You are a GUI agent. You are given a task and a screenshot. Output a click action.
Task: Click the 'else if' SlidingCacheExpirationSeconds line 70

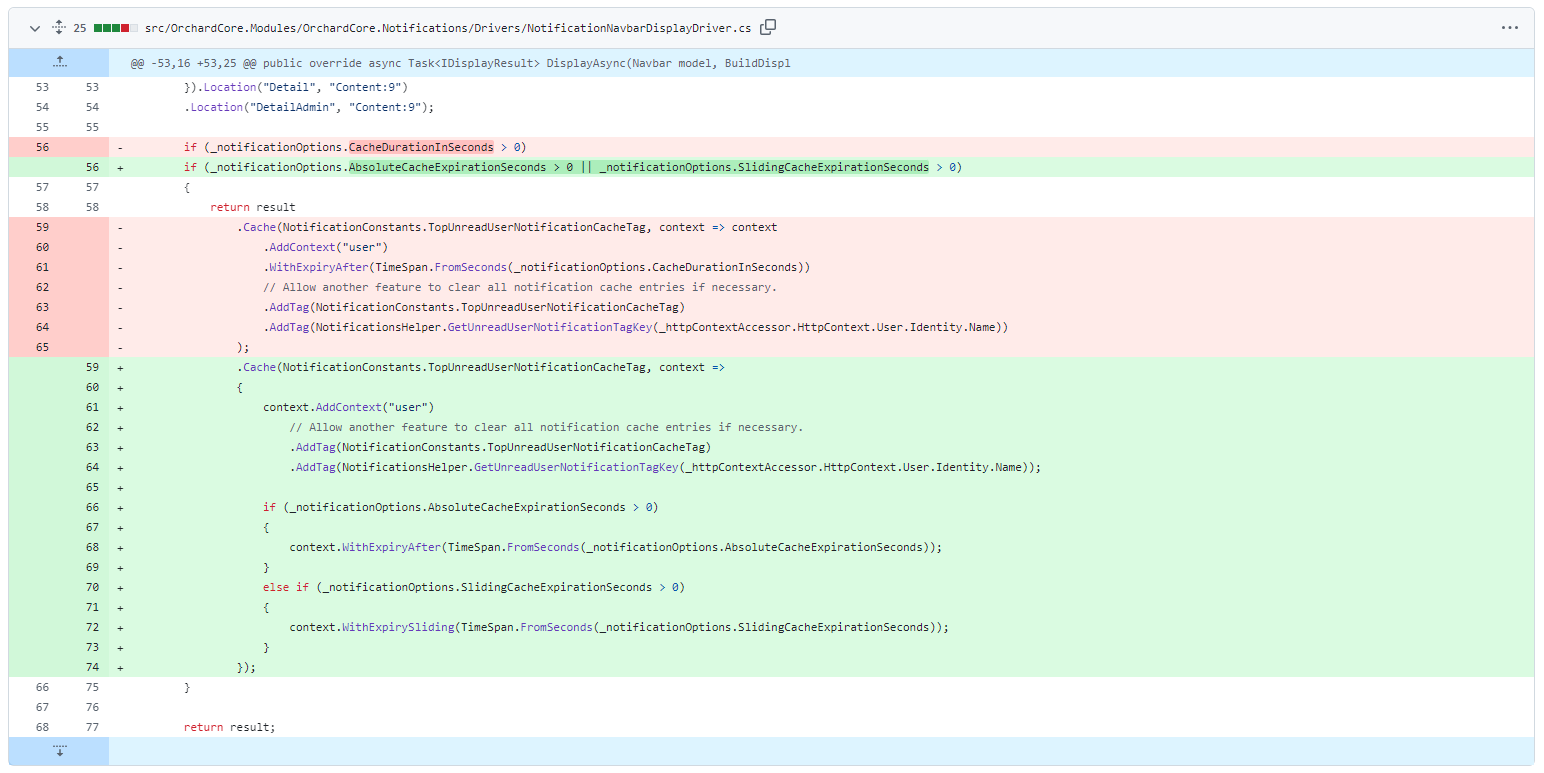[x=474, y=587]
